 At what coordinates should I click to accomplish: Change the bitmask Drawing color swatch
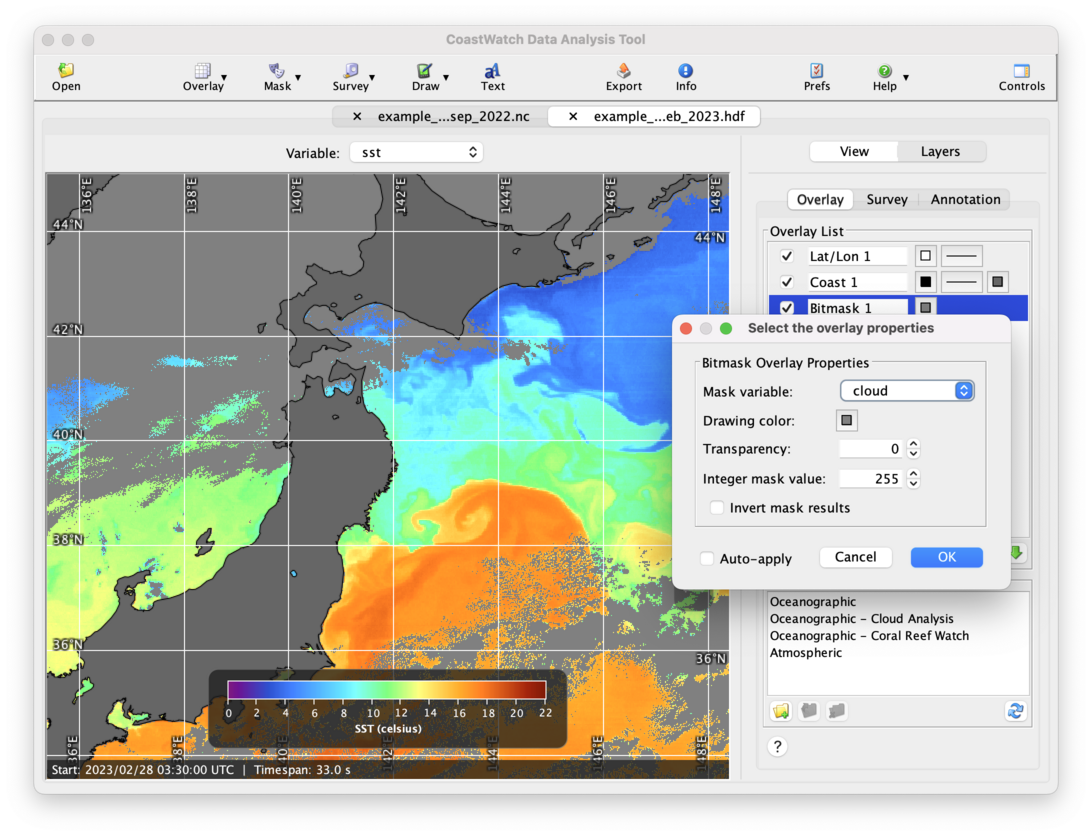[846, 420]
